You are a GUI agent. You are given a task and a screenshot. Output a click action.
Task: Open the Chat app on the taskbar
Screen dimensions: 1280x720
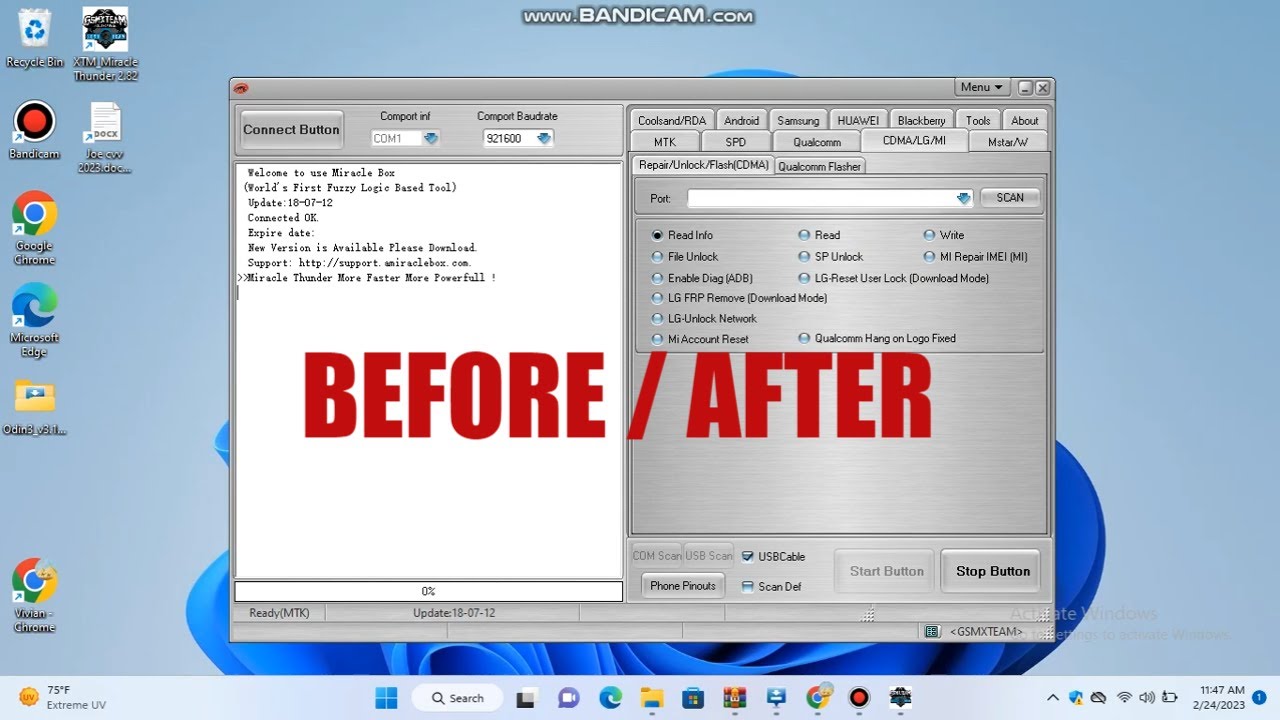click(569, 698)
